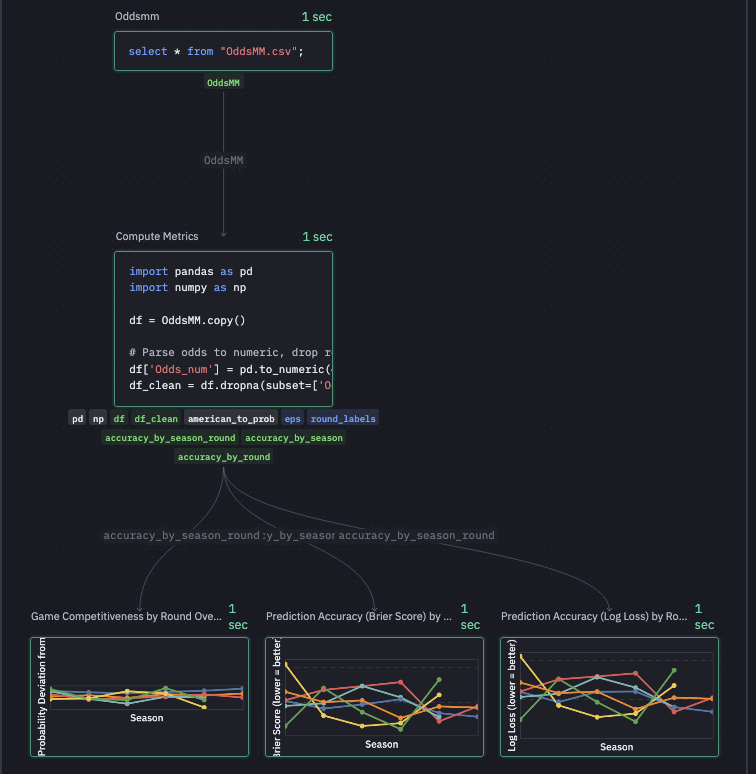Select the accuracy_by_round output tag
Screen dimensions: 756x774
click(223, 457)
